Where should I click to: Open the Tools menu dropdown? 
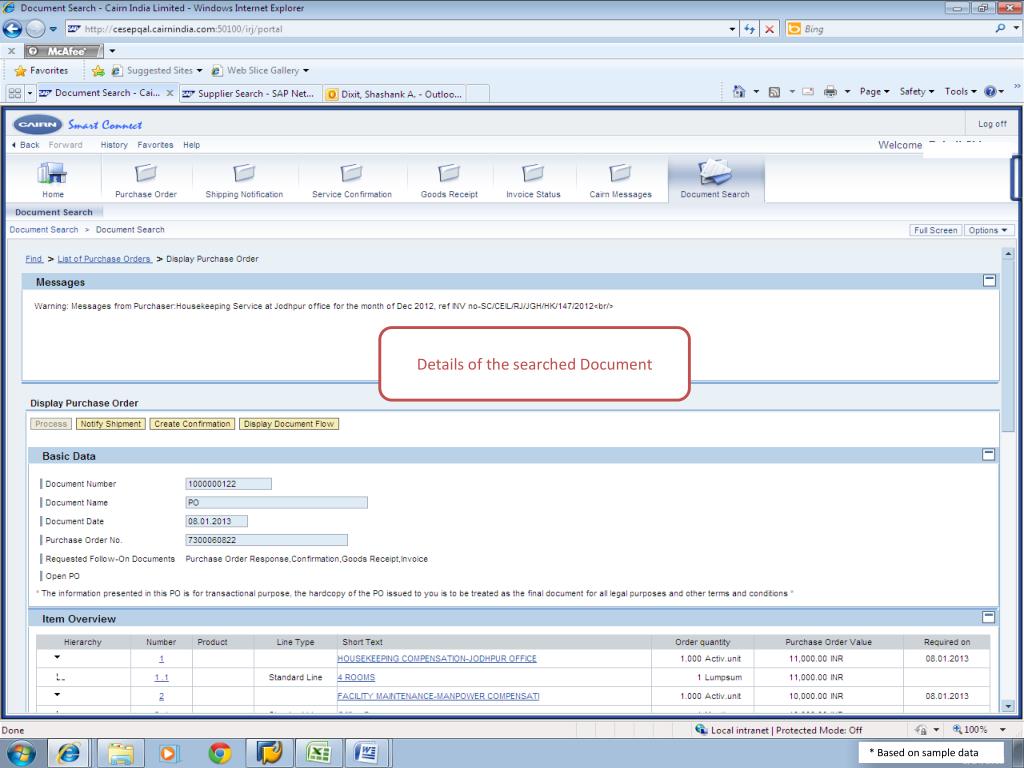point(960,91)
